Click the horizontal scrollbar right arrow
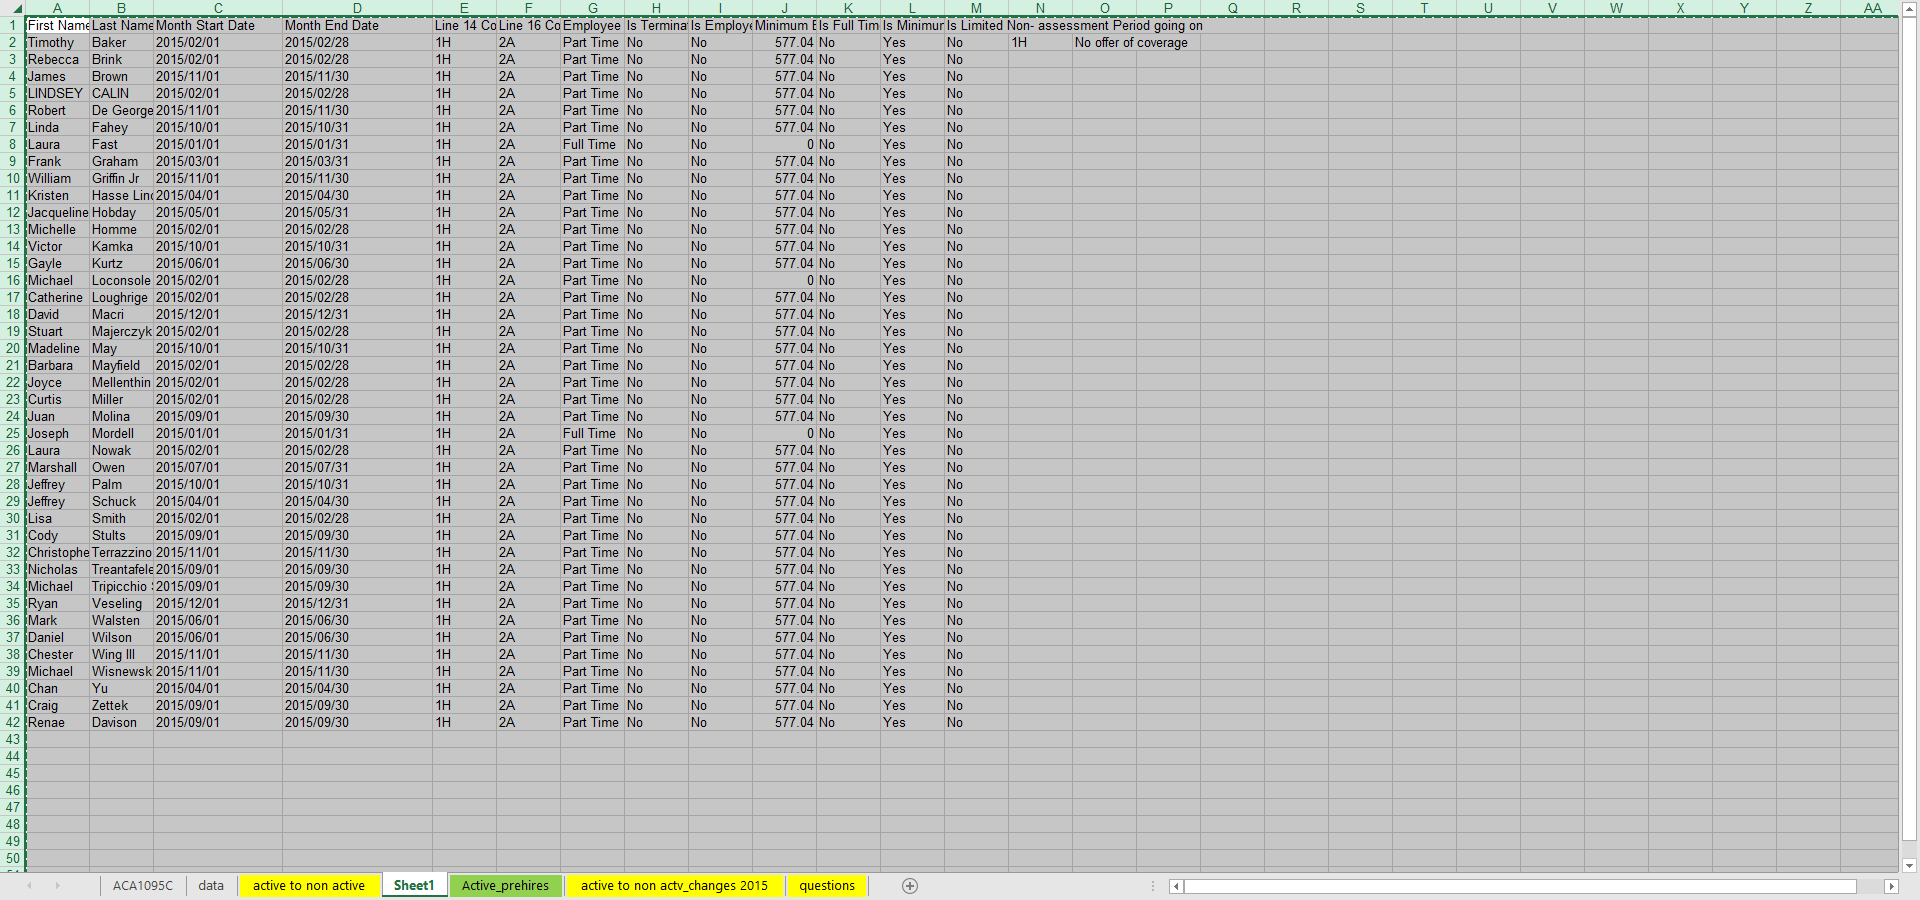Viewport: 1920px width, 900px height. click(1890, 886)
